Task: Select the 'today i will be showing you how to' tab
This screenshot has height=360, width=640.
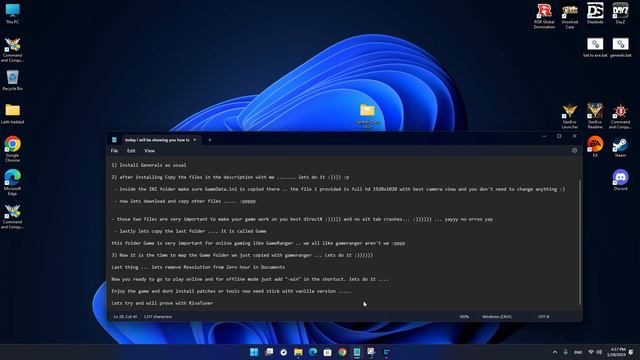Action: 157,140
